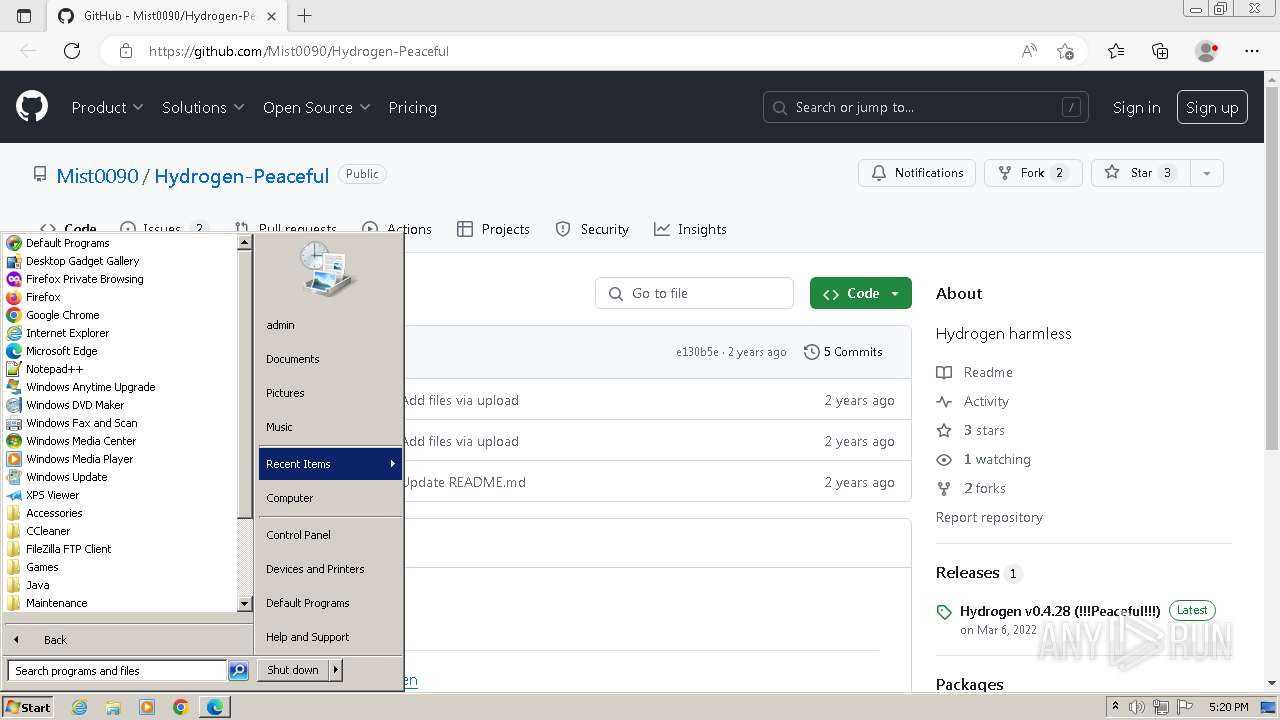The image size is (1280, 720).
Task: Click the browser address bar URL
Action: coord(299,51)
